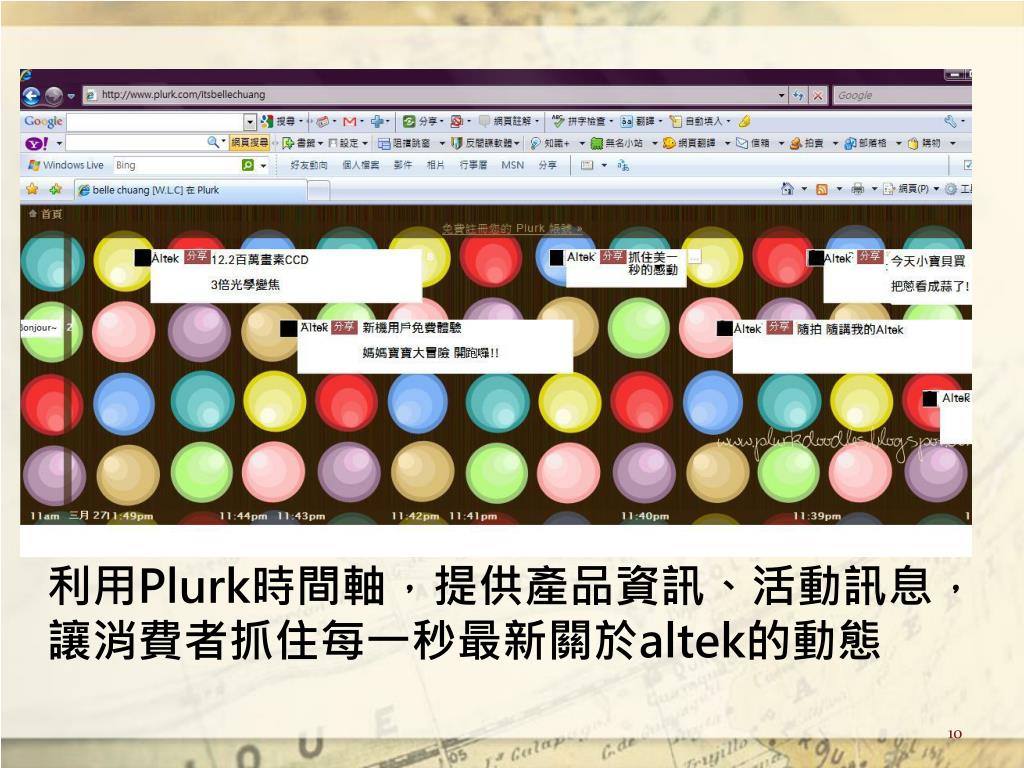The width and height of the screenshot is (1024, 768).
Task: Click the Google toolbar search field
Action: pos(155,121)
